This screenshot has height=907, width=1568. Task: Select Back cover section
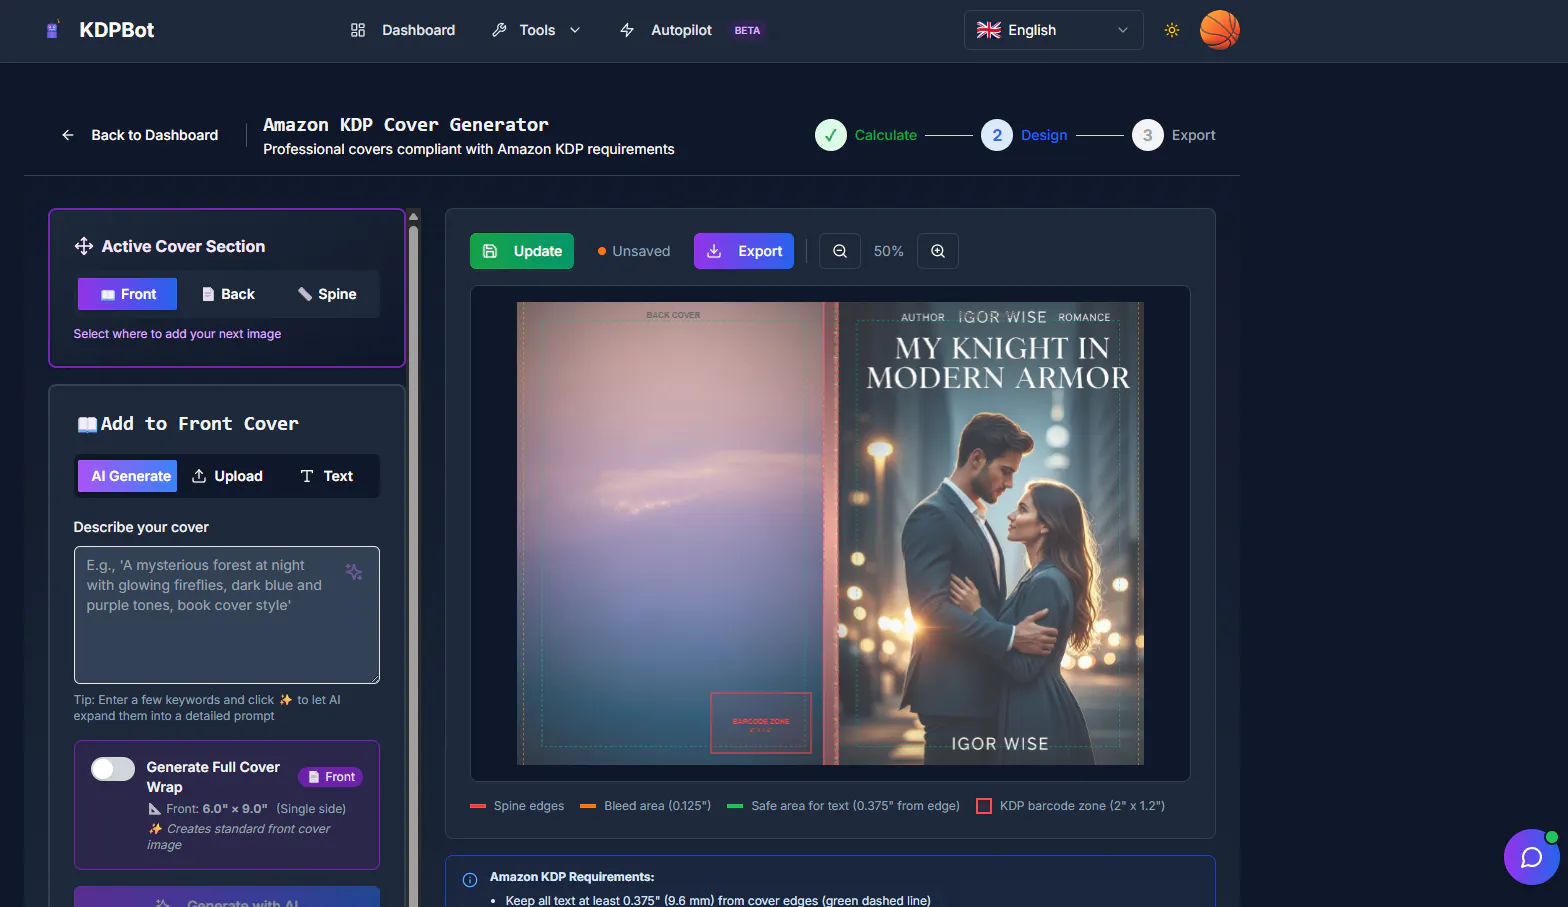(227, 294)
